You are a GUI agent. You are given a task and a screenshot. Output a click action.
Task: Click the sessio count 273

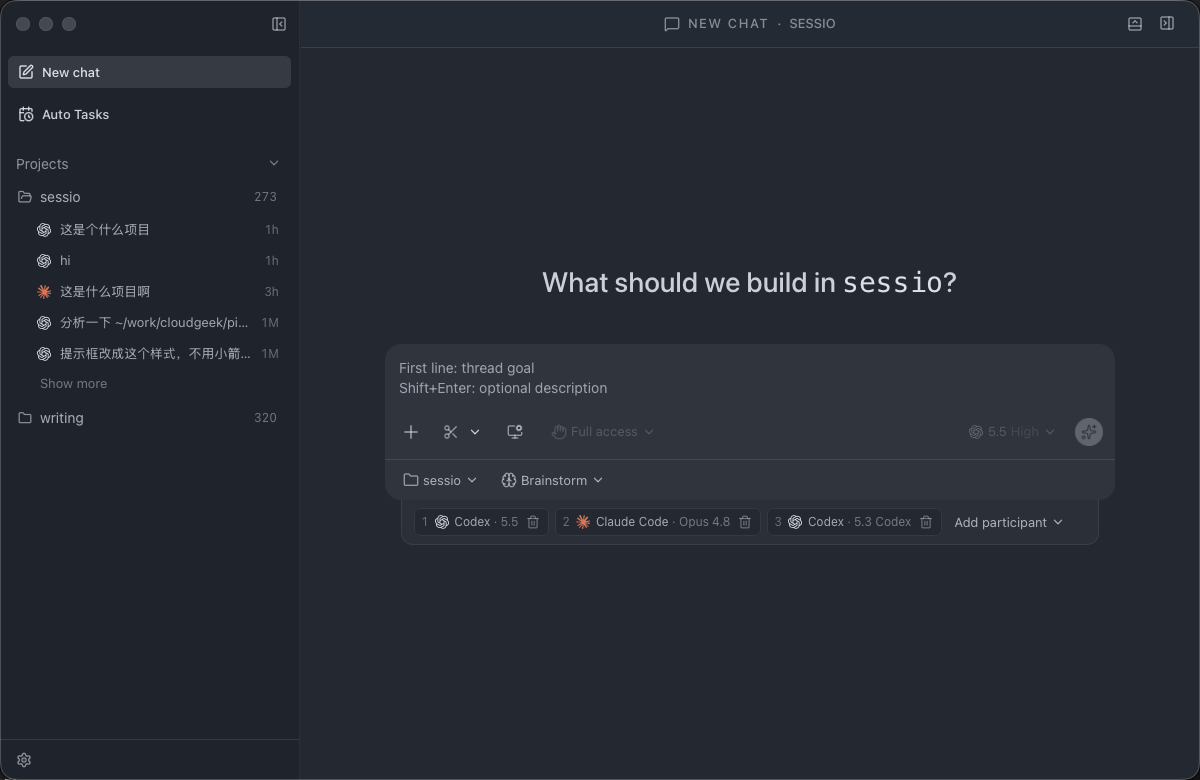click(x=265, y=197)
